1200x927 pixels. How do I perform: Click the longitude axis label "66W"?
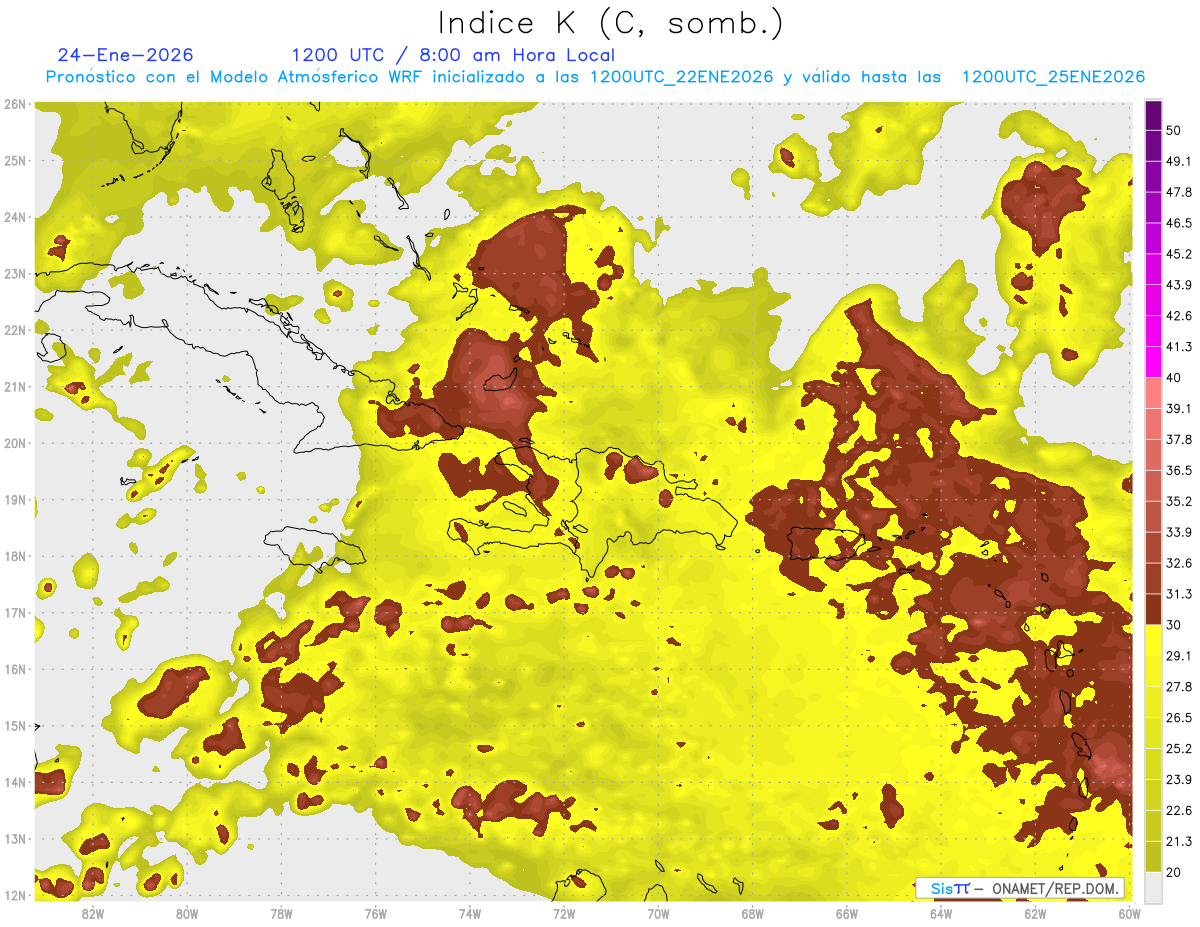coord(846,914)
